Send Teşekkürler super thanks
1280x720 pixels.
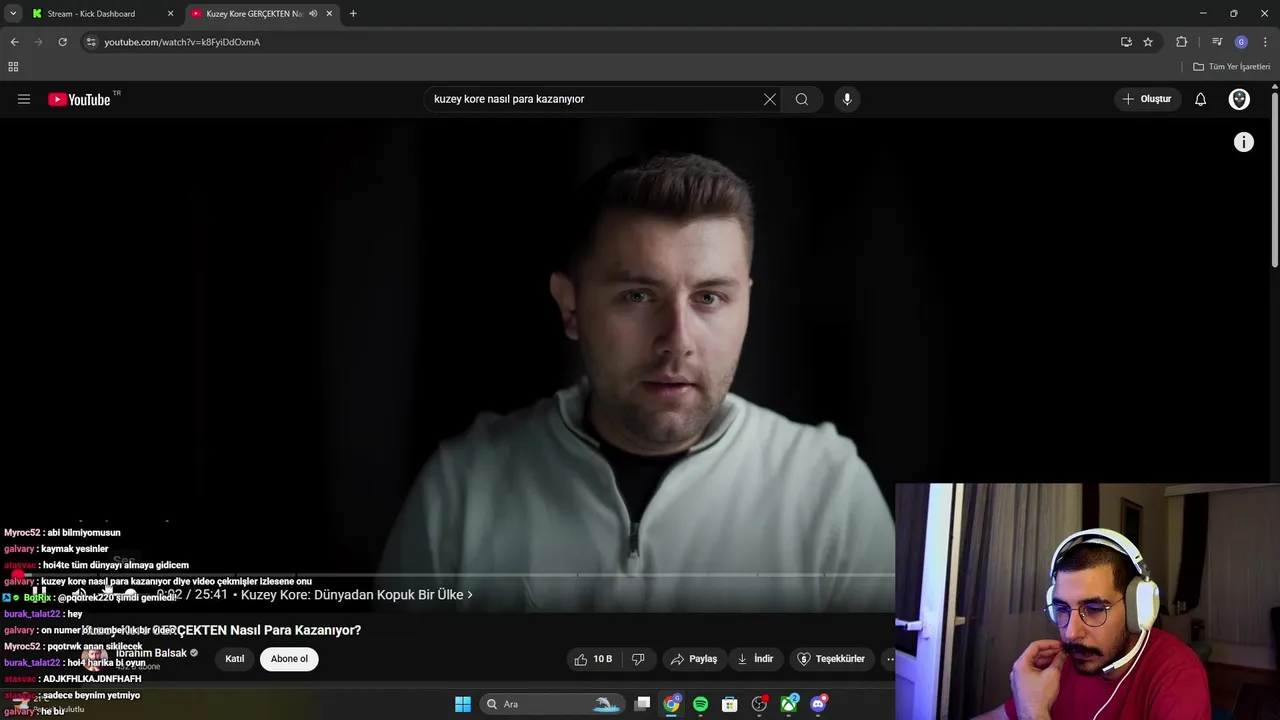[830, 659]
